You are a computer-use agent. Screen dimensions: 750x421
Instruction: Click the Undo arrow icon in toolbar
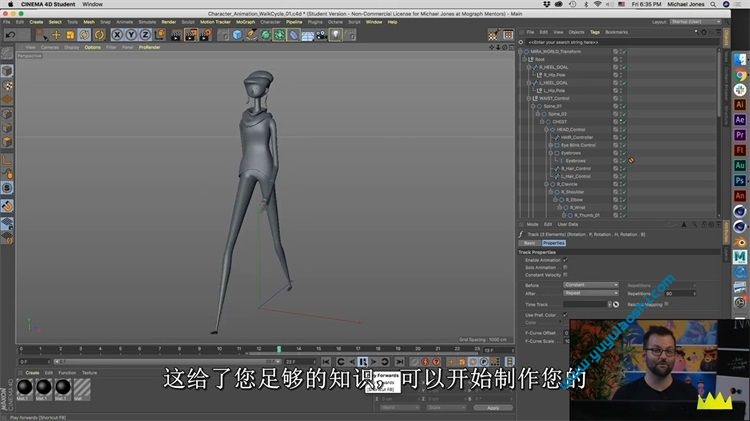11,34
